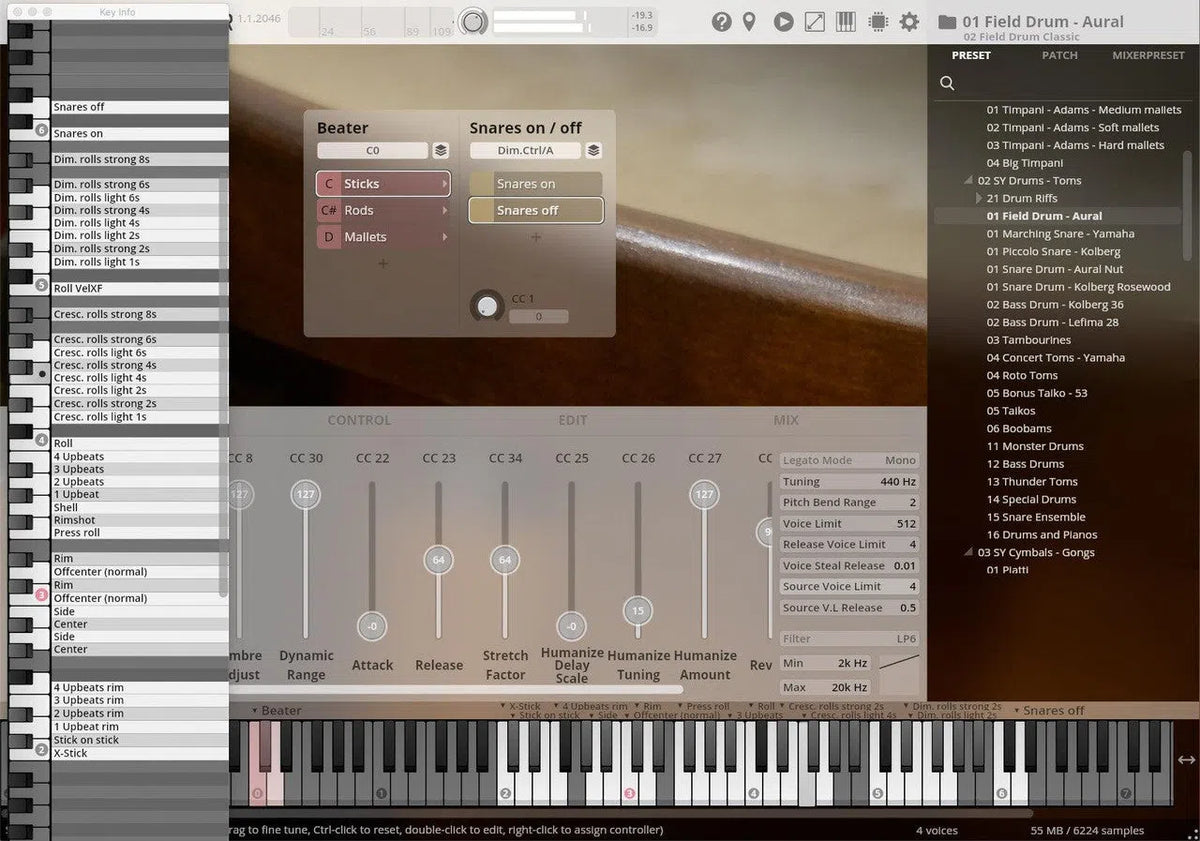Click the keyboard display icon in toolbar
This screenshot has height=841, width=1200.
point(846,21)
